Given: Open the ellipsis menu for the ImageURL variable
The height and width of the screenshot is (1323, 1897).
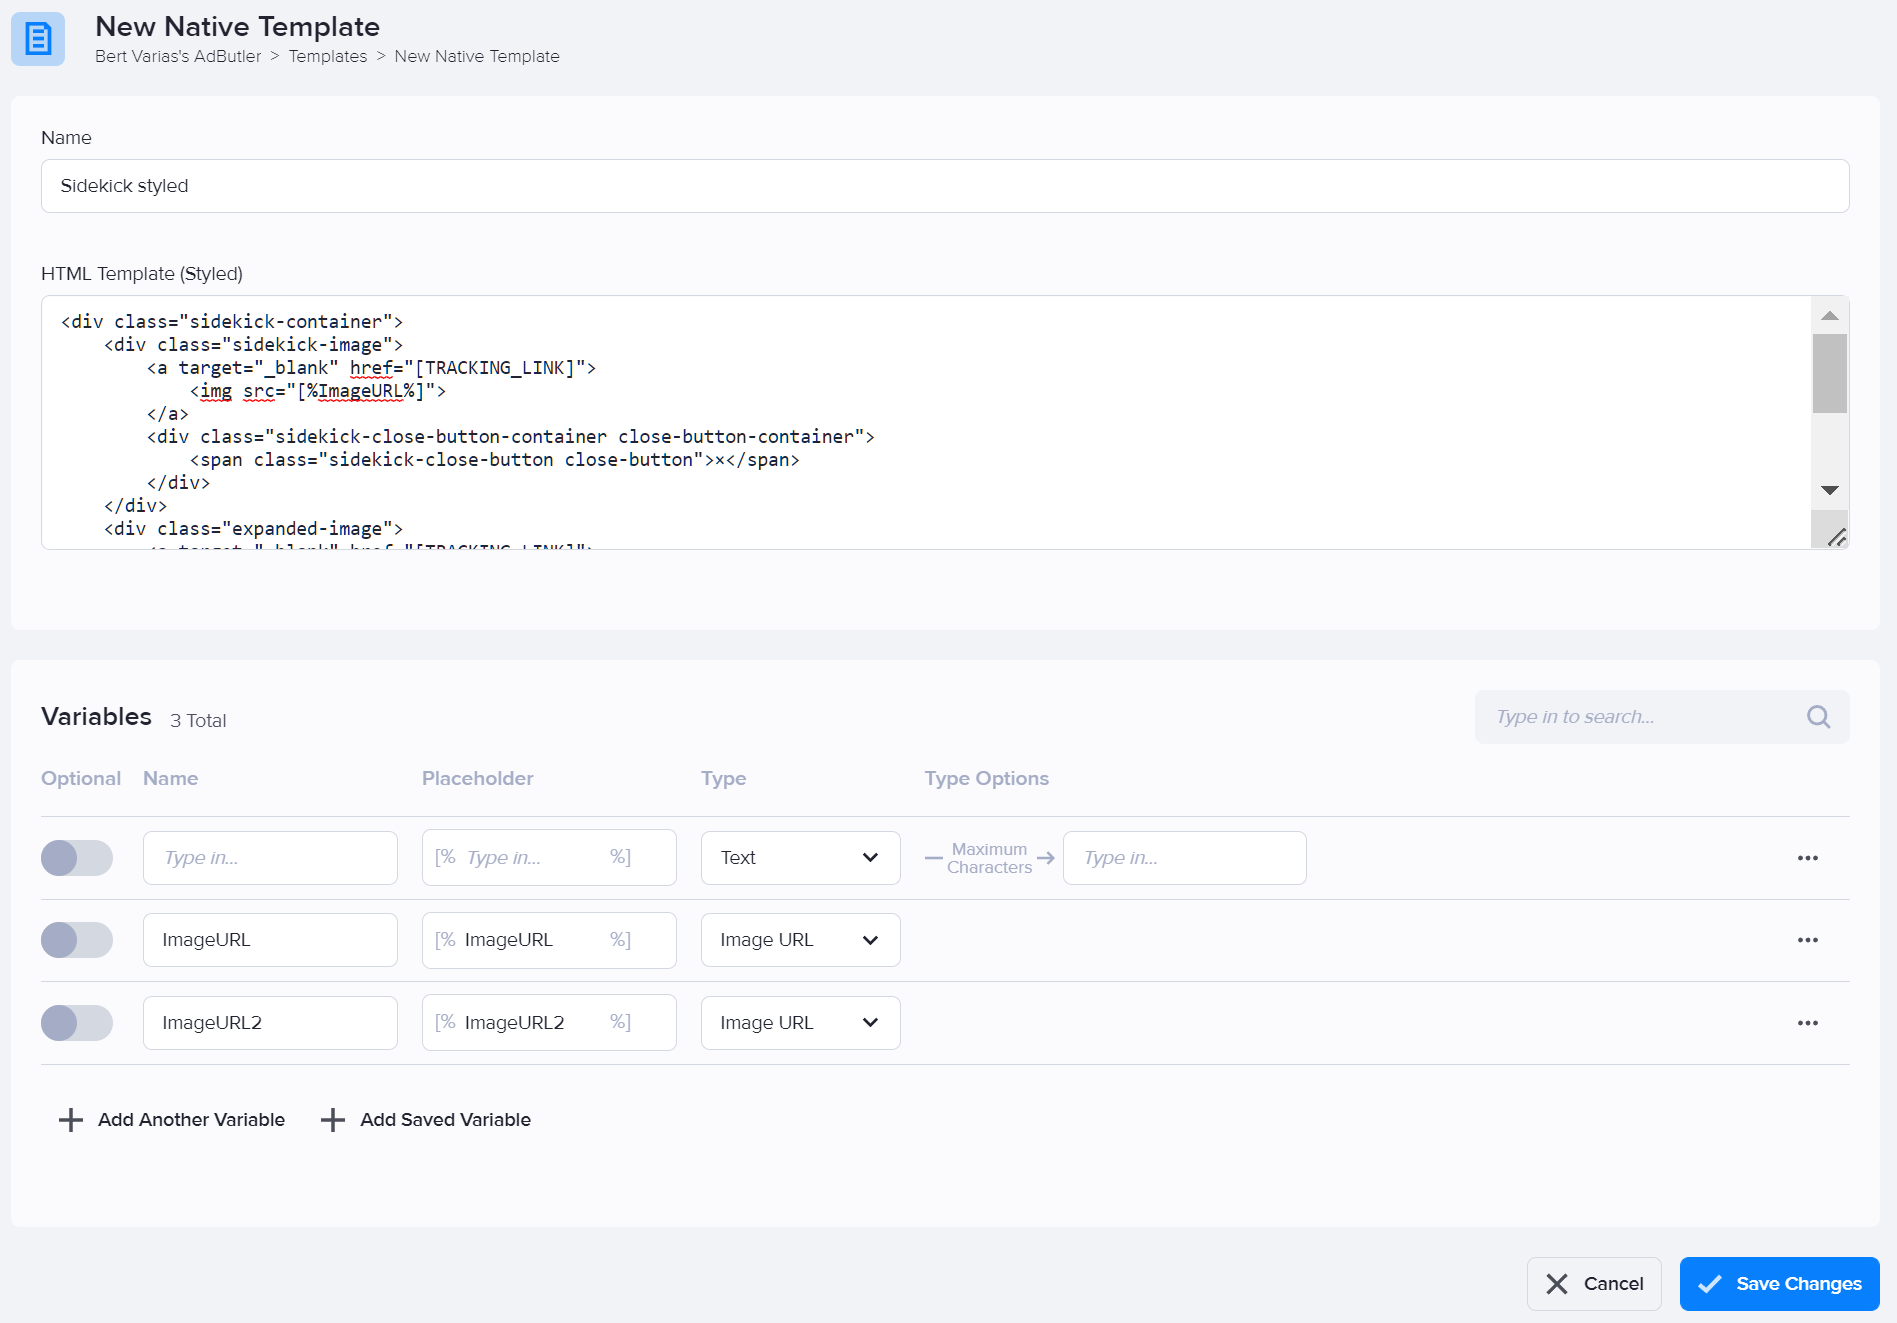Looking at the screenshot, I should [x=1807, y=939].
